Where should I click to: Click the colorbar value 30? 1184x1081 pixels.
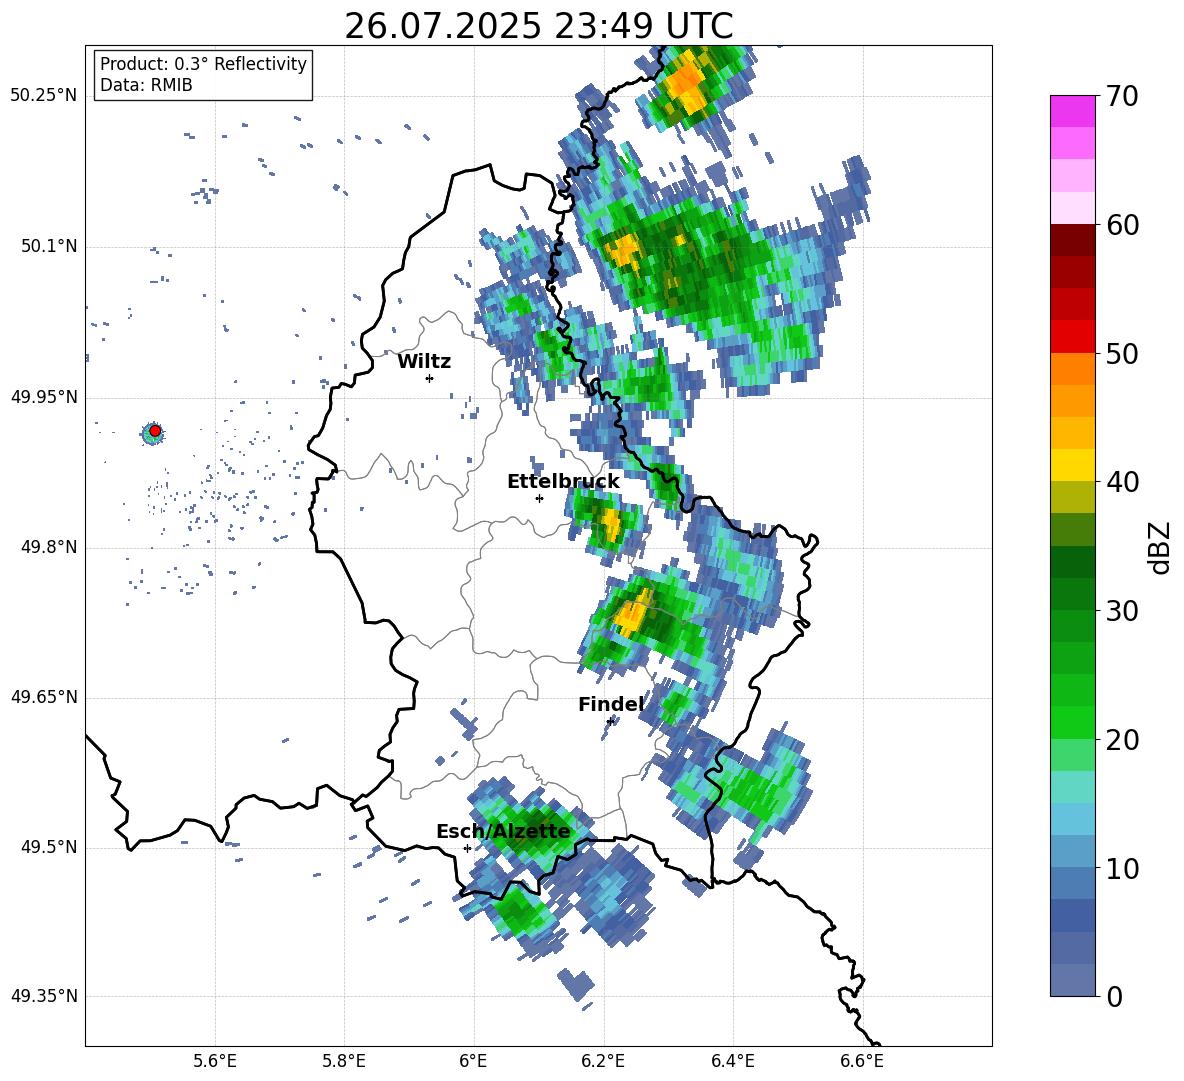pyautogui.click(x=1122, y=611)
